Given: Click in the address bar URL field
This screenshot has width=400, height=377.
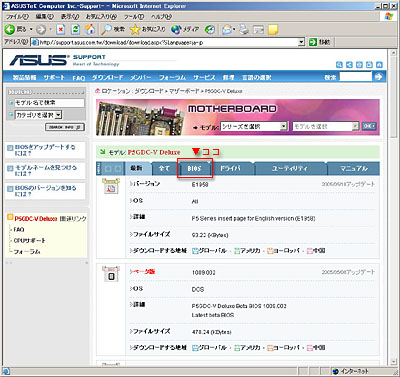Looking at the screenshot, I should click(x=169, y=42).
